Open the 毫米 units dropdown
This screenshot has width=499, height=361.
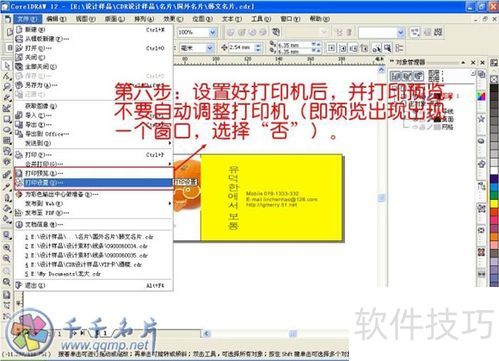point(210,48)
